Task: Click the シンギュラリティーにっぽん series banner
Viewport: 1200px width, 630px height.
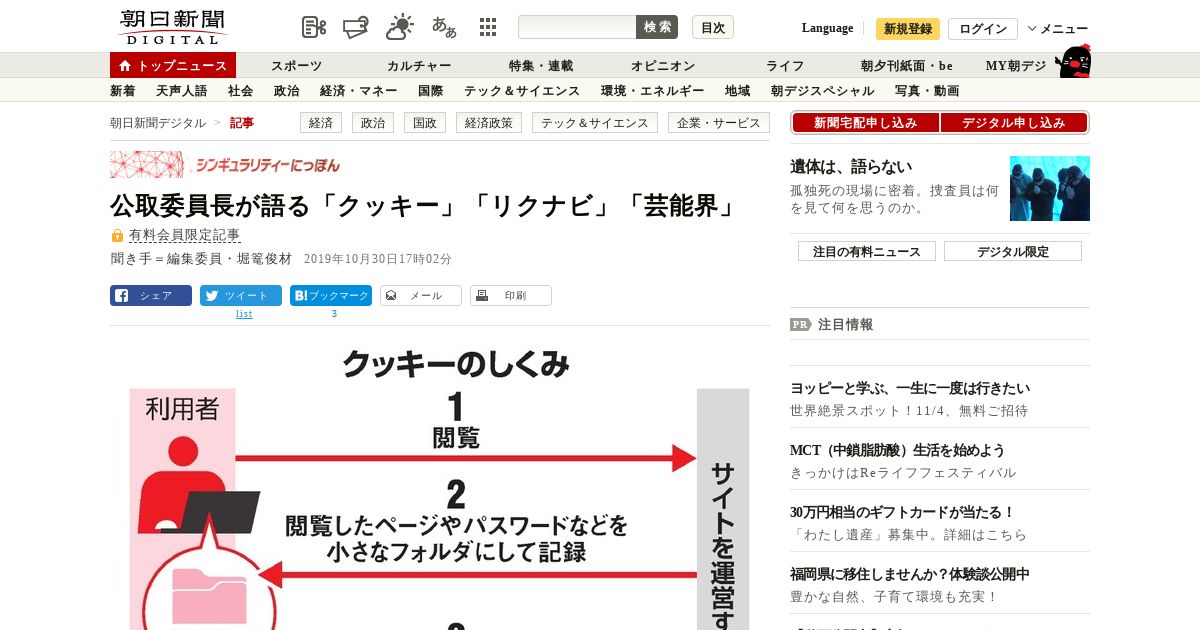Action: point(225,165)
